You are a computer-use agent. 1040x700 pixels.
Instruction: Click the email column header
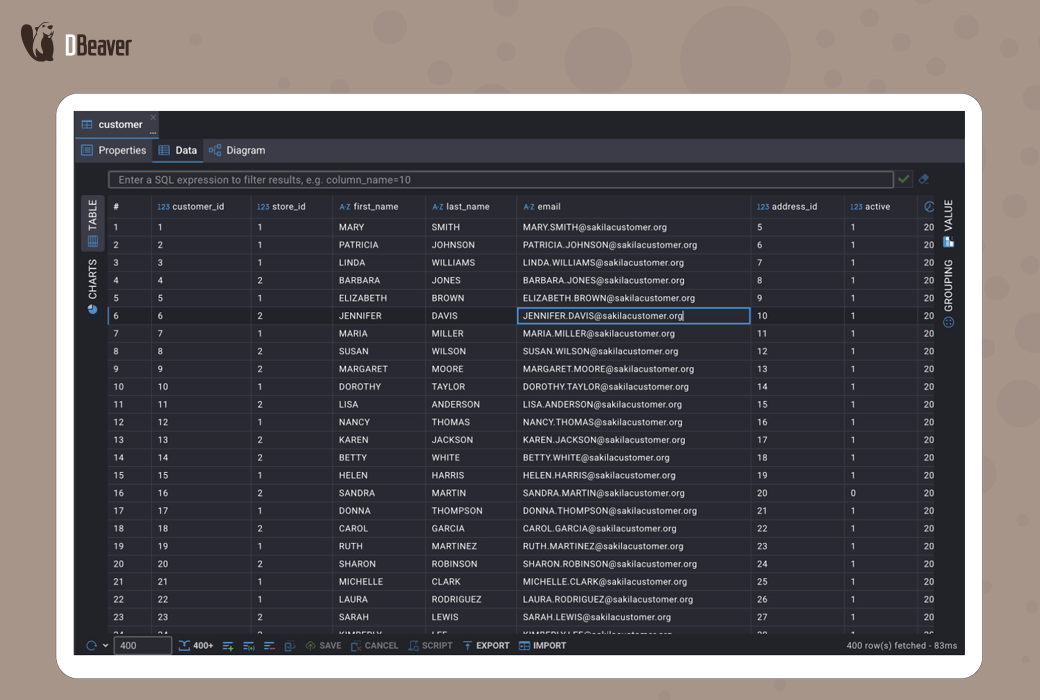click(549, 207)
